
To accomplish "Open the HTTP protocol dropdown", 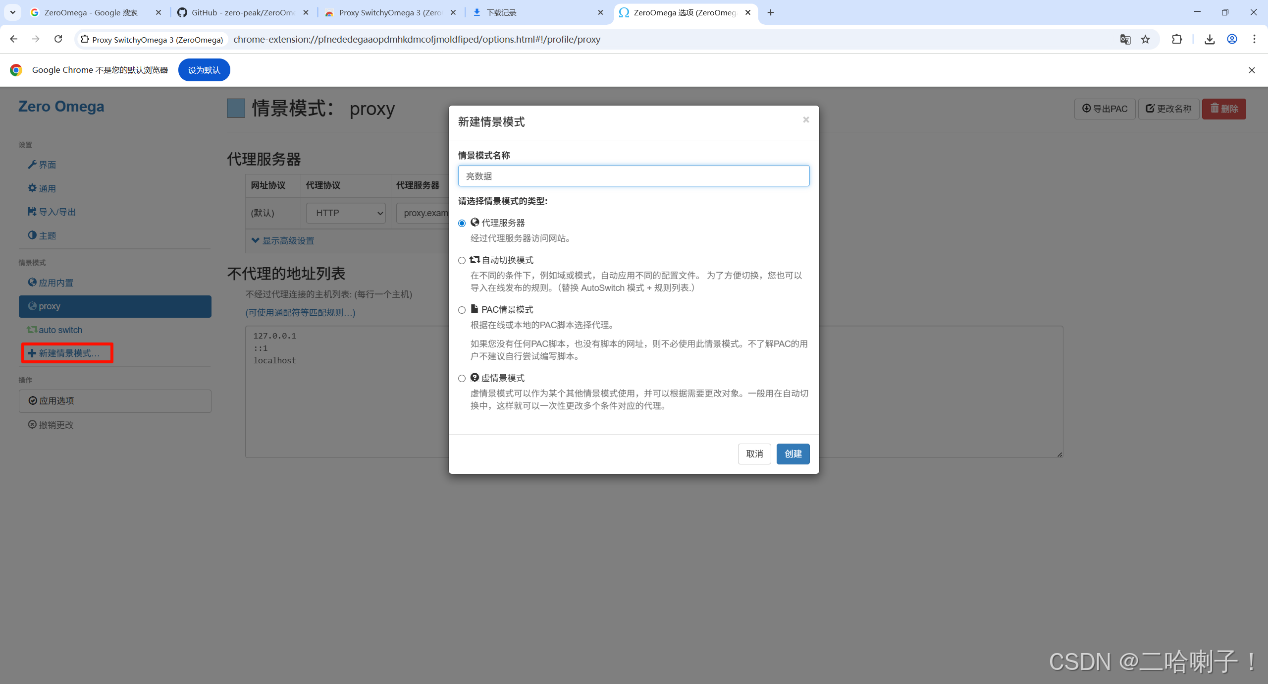I will tap(344, 212).
